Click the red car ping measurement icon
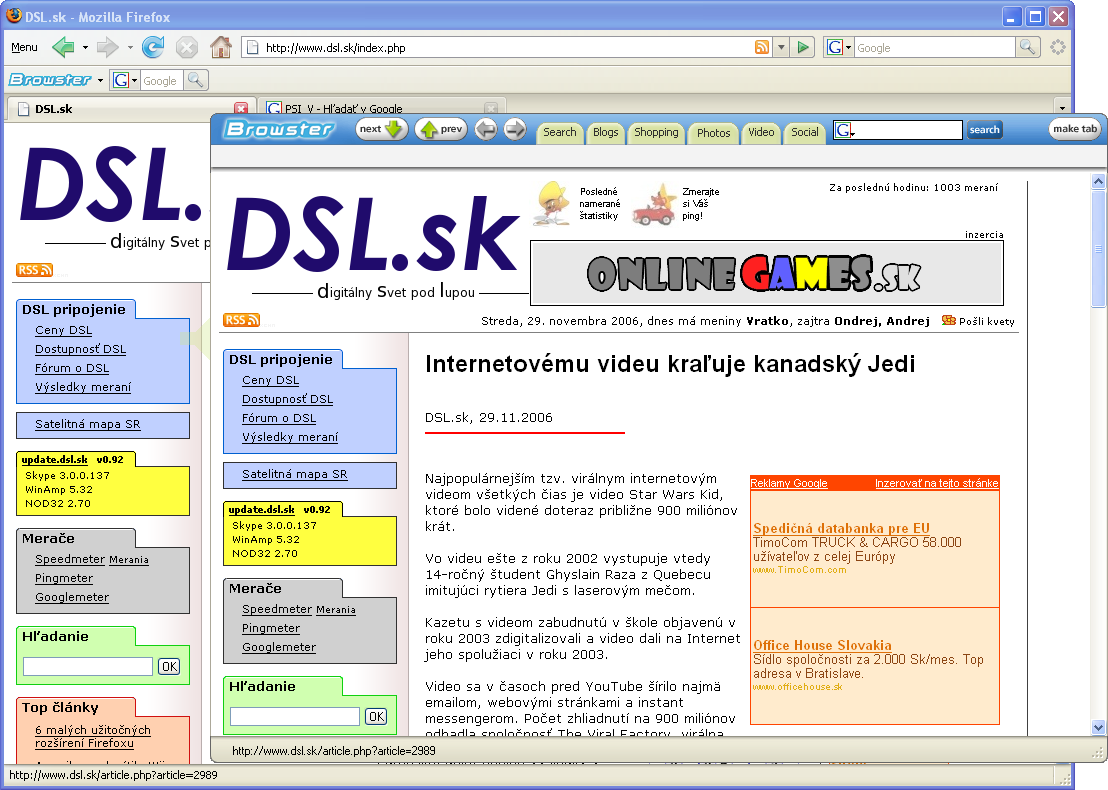This screenshot has width=1108, height=790. pyautogui.click(x=654, y=205)
